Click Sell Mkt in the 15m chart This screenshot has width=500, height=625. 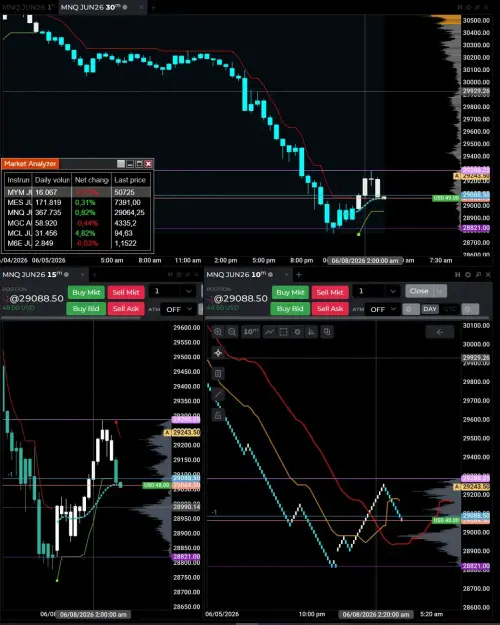(x=126, y=292)
